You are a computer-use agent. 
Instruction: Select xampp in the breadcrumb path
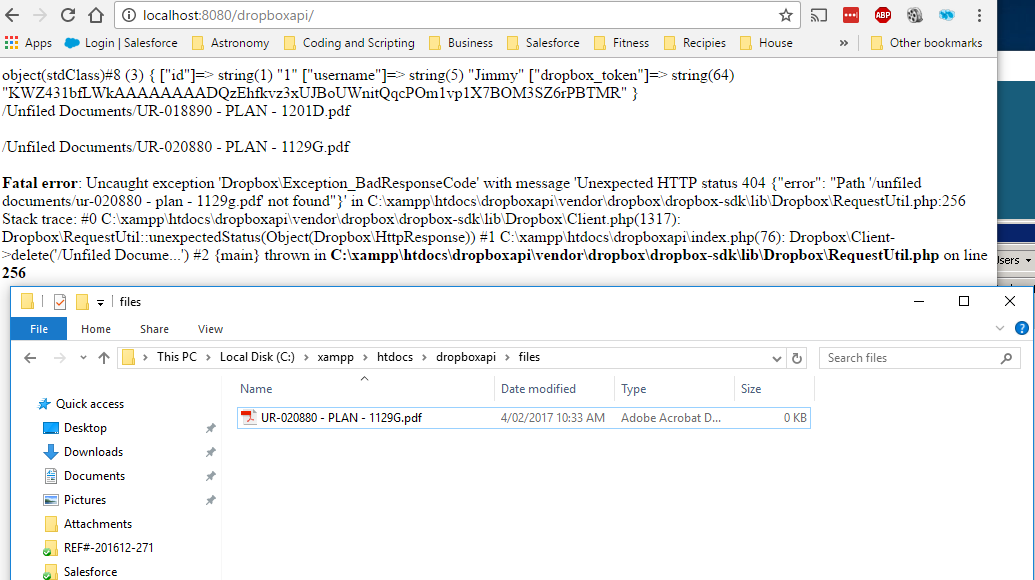click(x=335, y=357)
